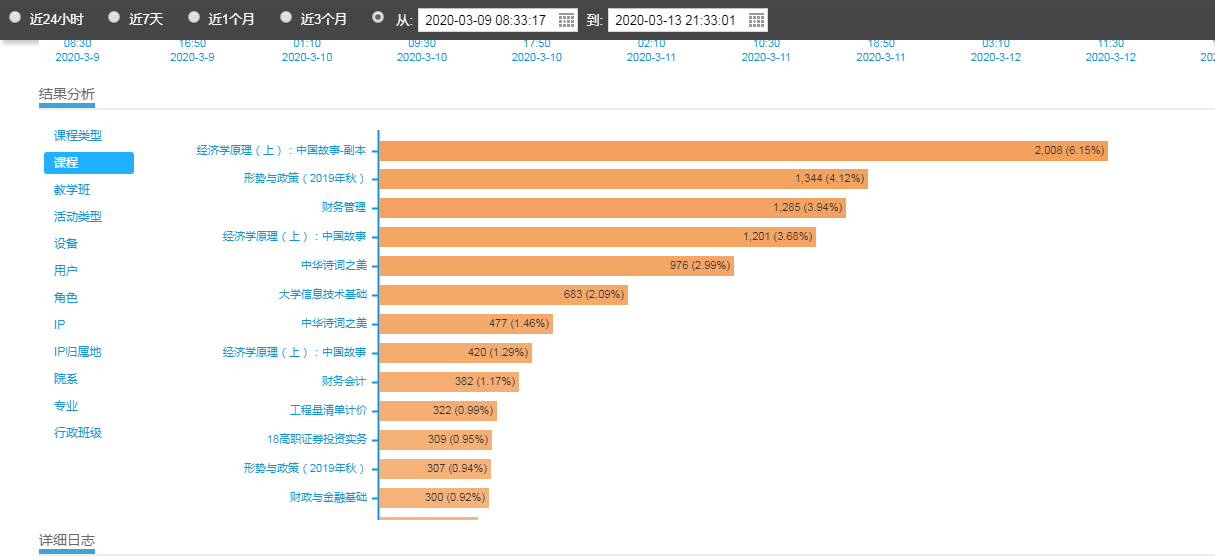The height and width of the screenshot is (560, 1215).
Task: Click the 财务管理 bar with 1,285
Action: 612,208
